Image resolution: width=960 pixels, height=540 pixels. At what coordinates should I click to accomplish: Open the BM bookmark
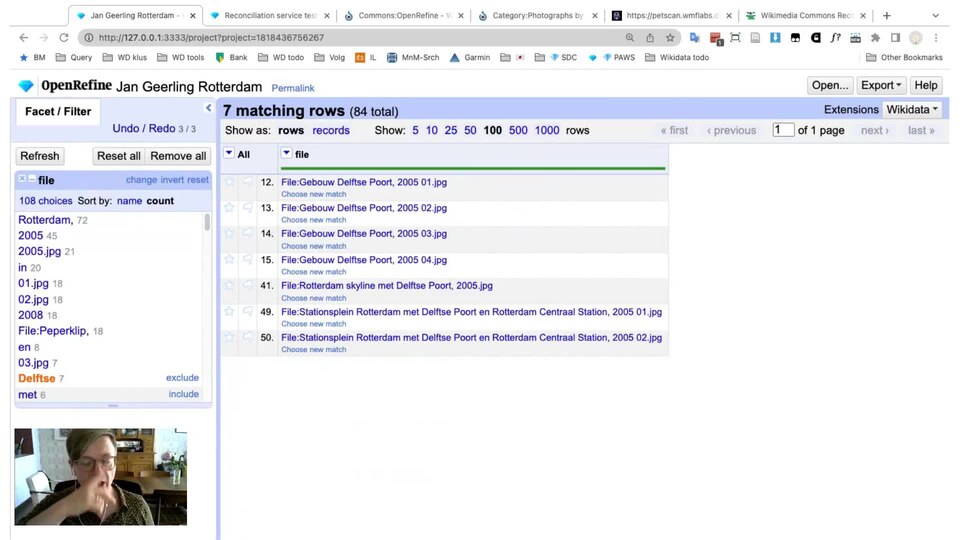point(32,58)
